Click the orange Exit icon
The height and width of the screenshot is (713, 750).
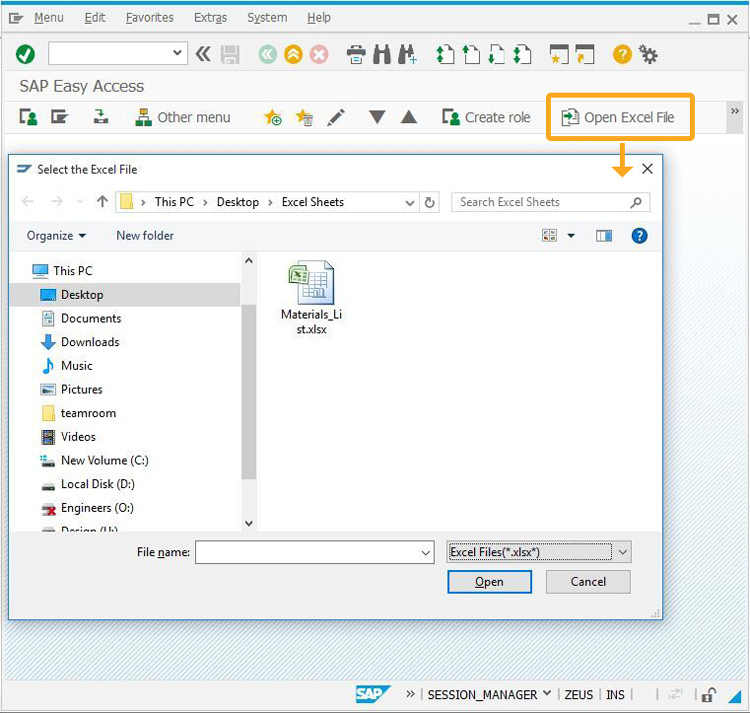click(293, 54)
